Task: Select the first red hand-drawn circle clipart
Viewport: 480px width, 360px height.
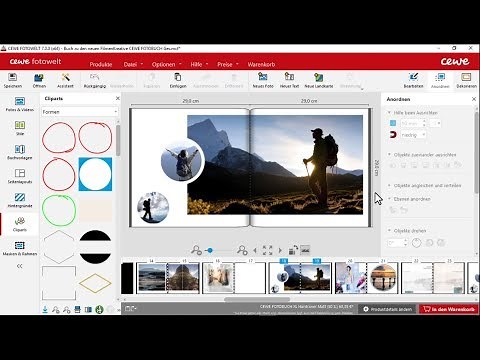Action: 59,138
